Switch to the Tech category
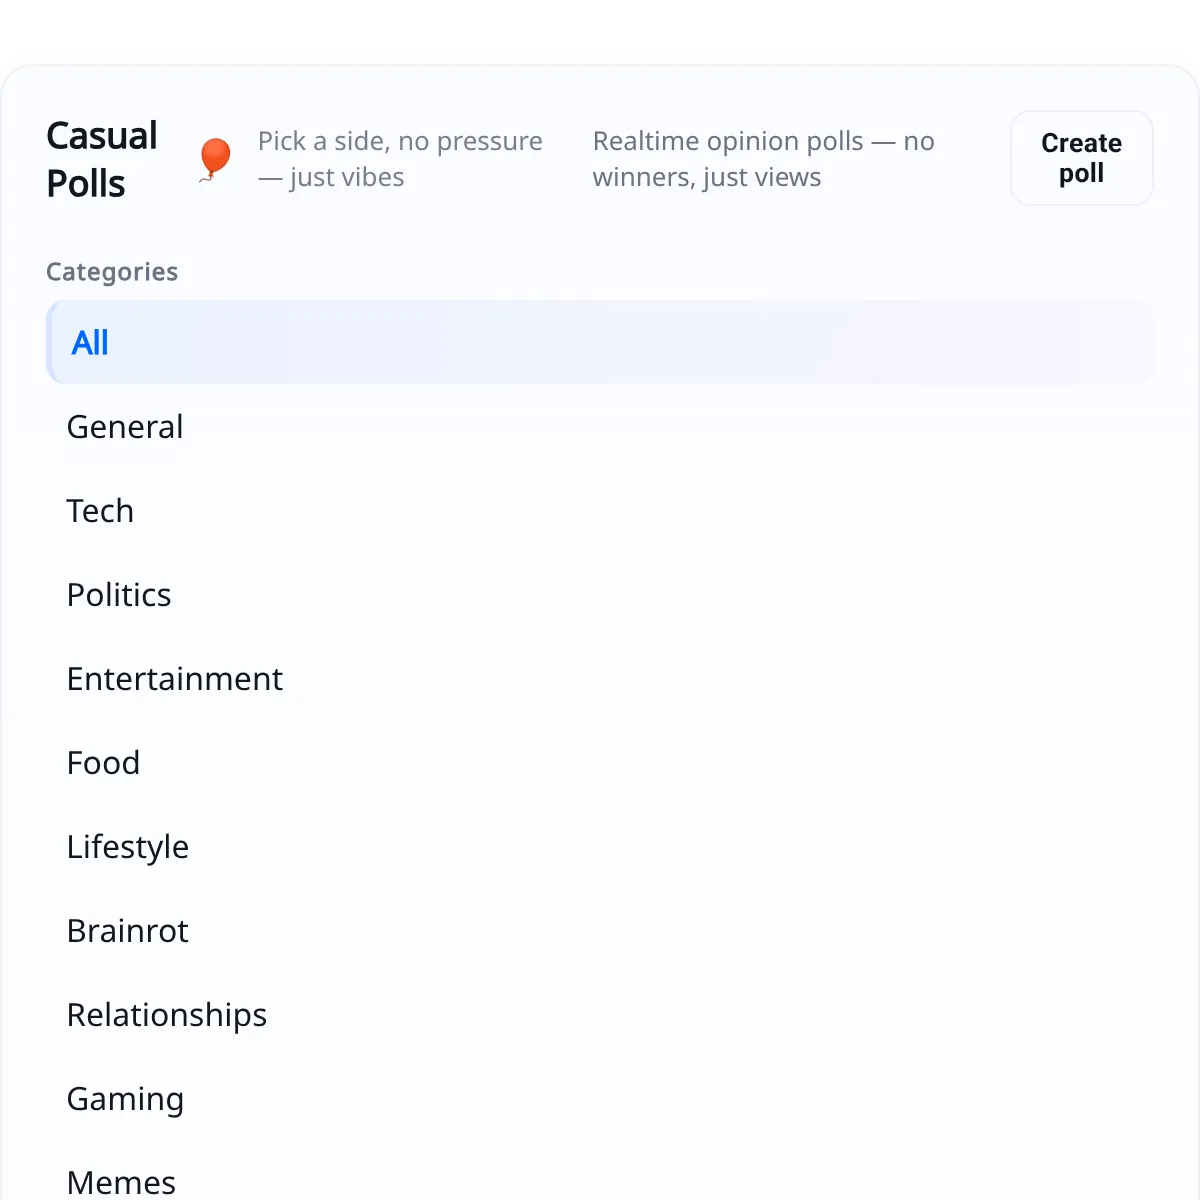Screen dimensions: 1200x1200 (100, 511)
